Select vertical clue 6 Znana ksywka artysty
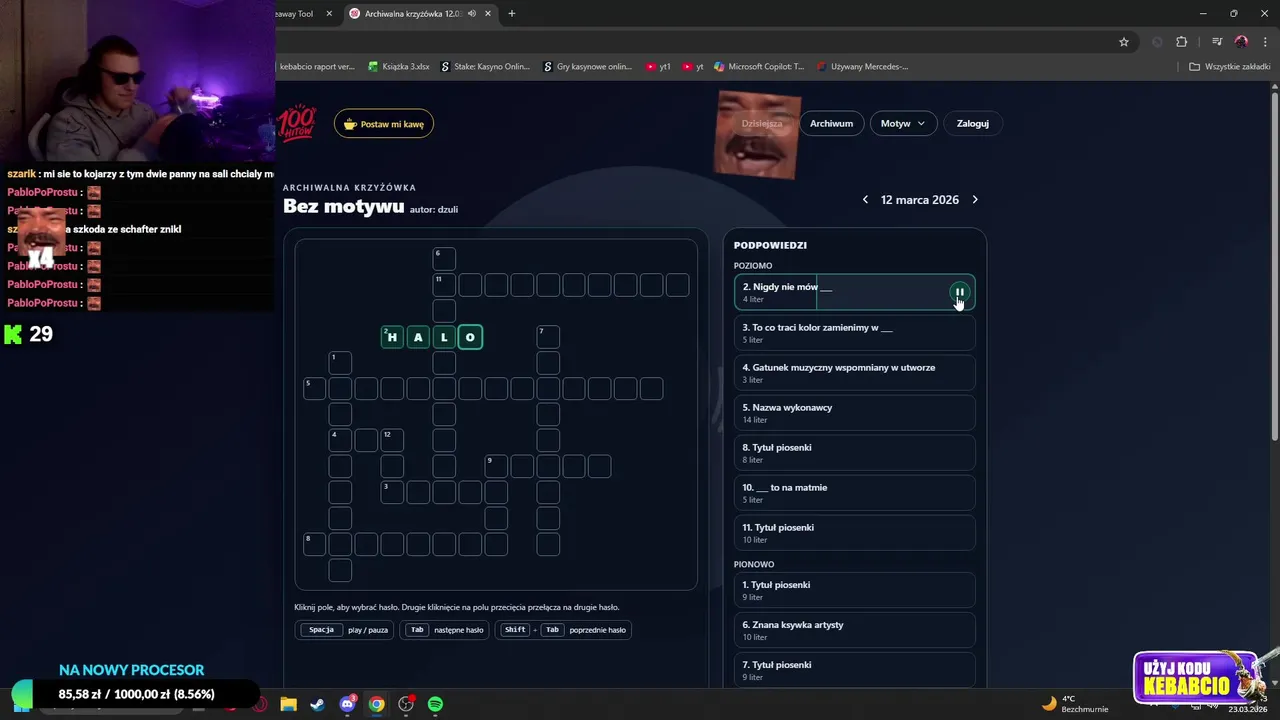This screenshot has width=1280, height=720. pyautogui.click(x=854, y=630)
